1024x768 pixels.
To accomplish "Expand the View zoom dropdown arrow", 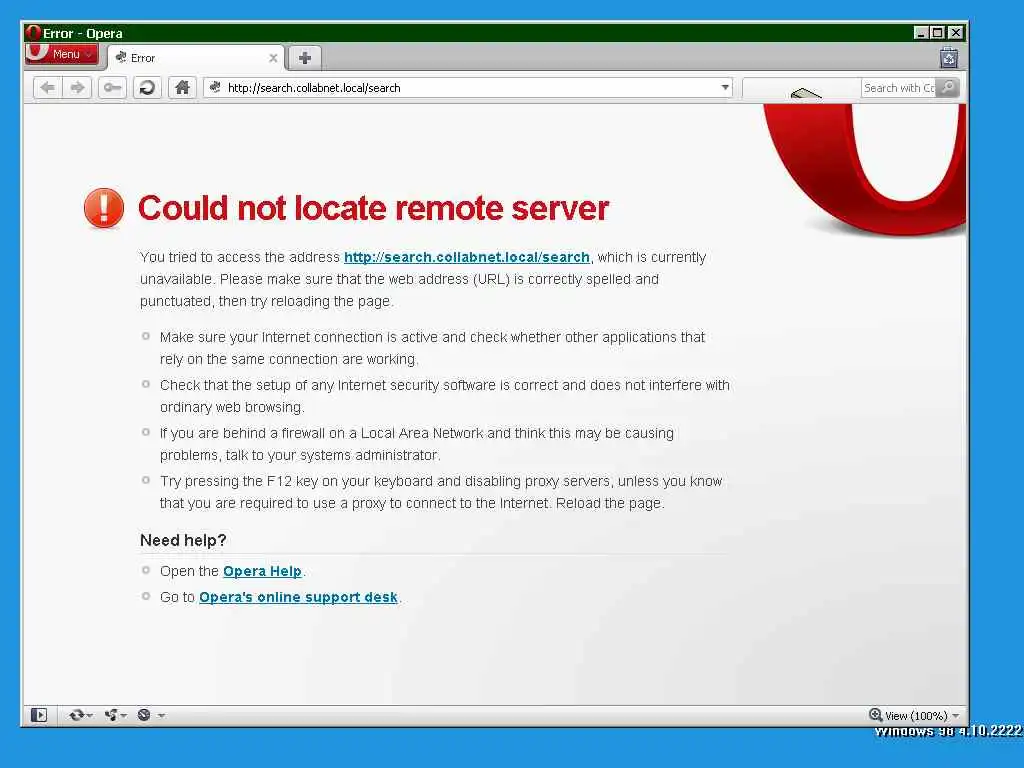I will pos(955,716).
